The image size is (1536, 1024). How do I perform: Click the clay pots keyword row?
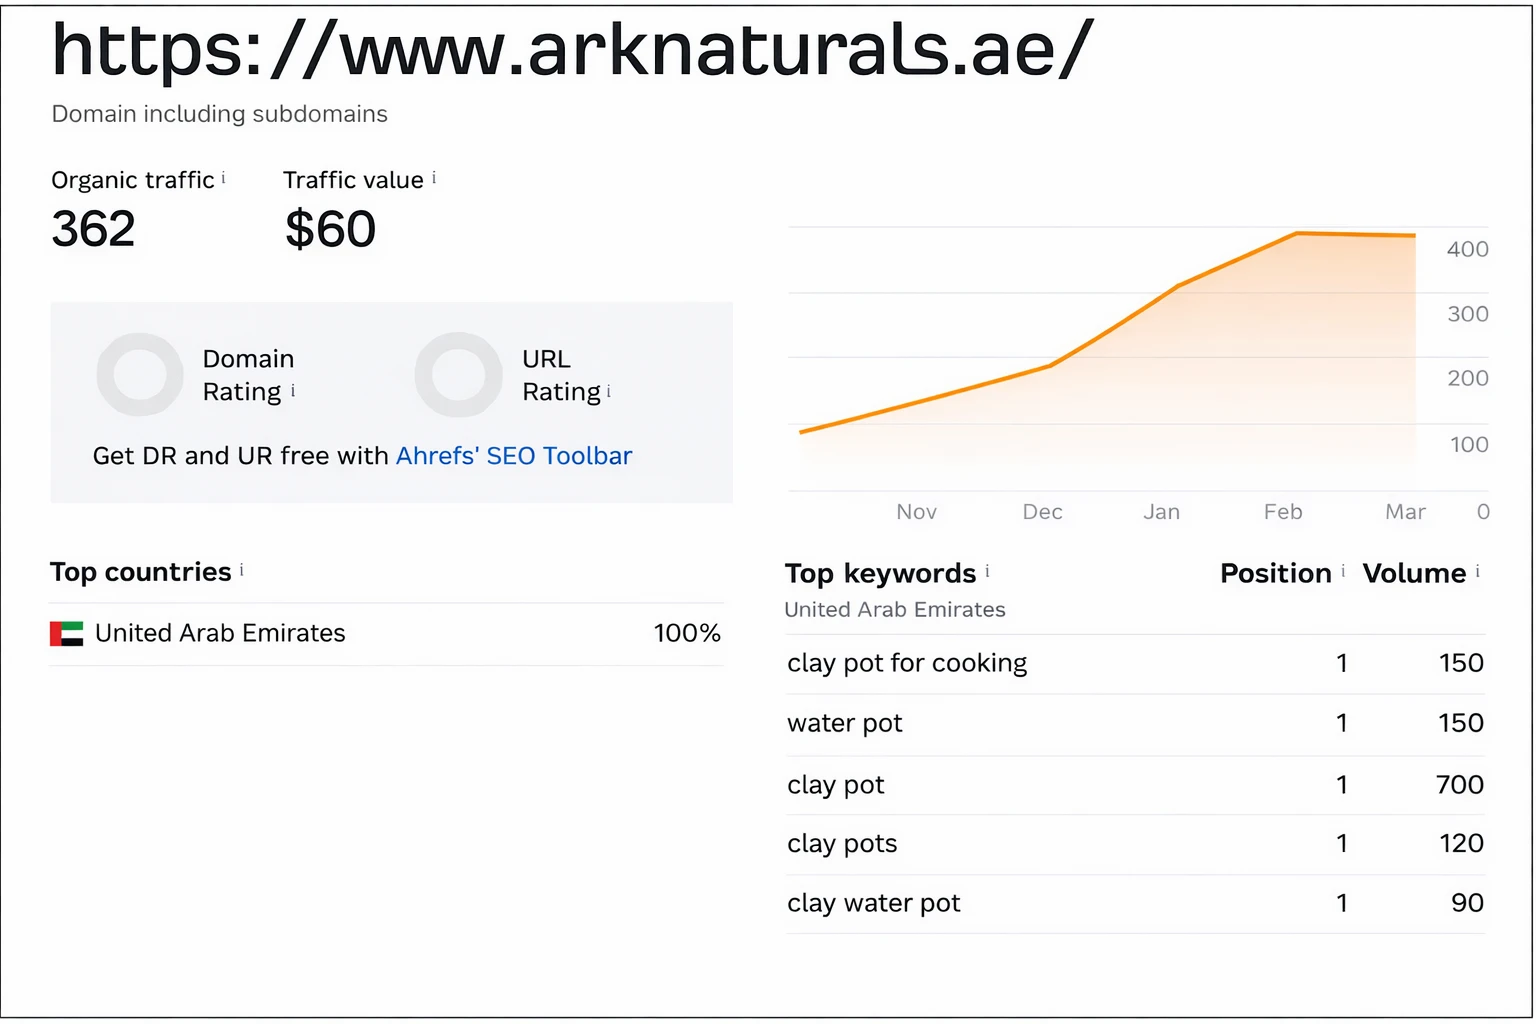click(841, 843)
